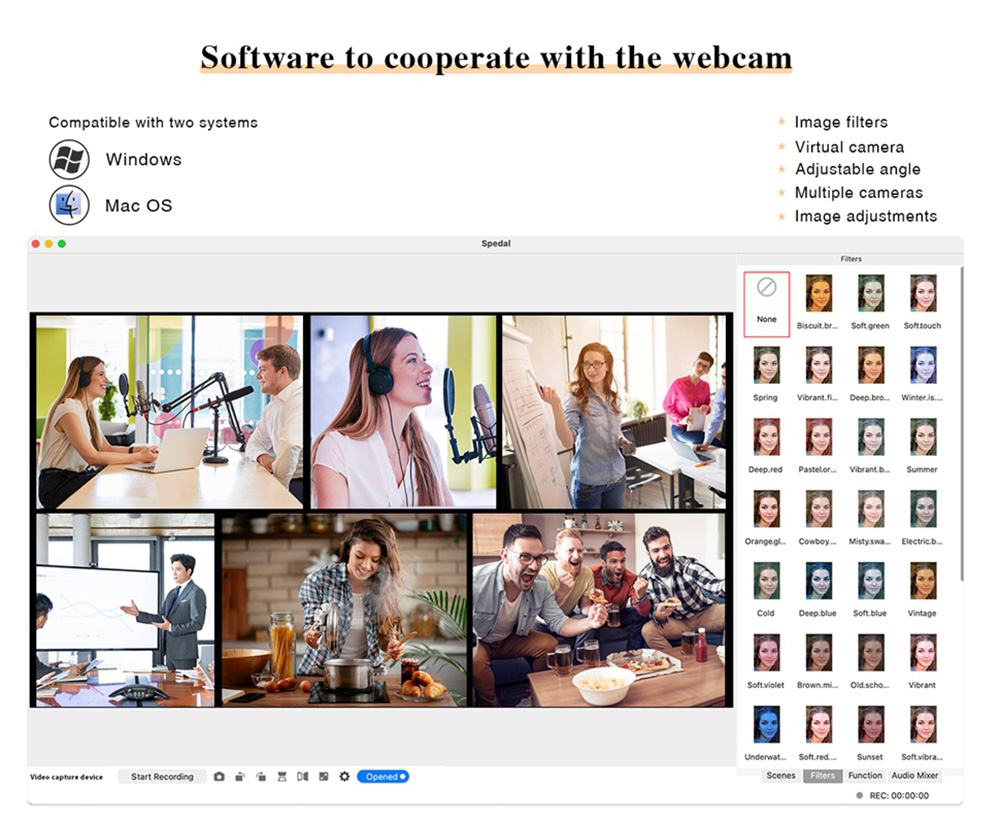Apply the Deep.red filter
The width and height of the screenshot is (1000, 819).
(x=767, y=438)
